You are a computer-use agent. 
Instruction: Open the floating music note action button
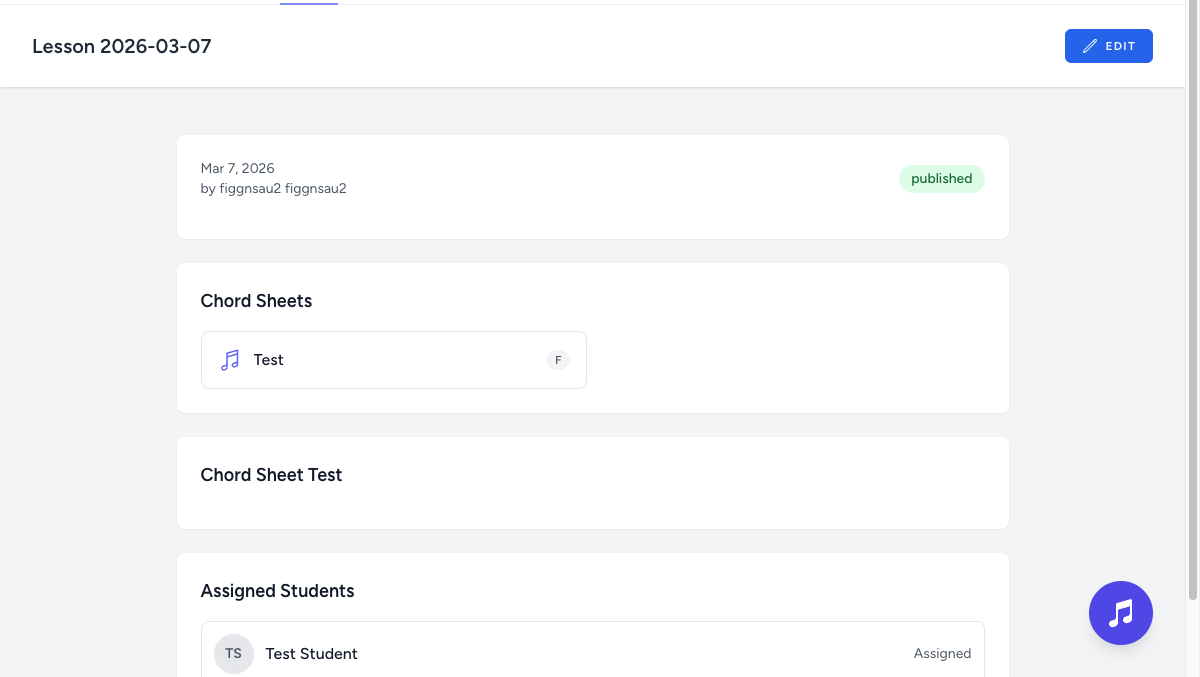(x=1120, y=612)
